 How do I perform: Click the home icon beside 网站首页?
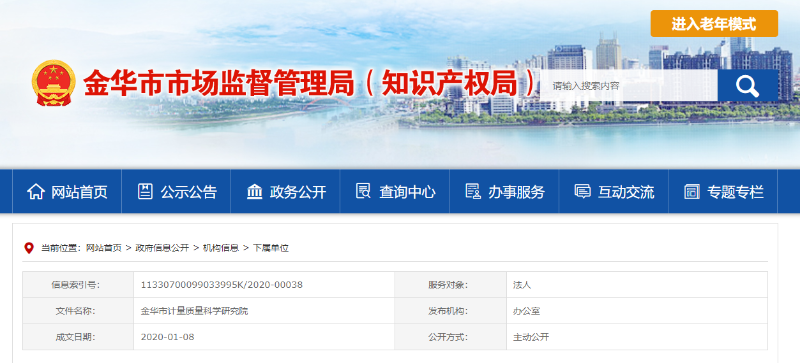click(x=36, y=192)
